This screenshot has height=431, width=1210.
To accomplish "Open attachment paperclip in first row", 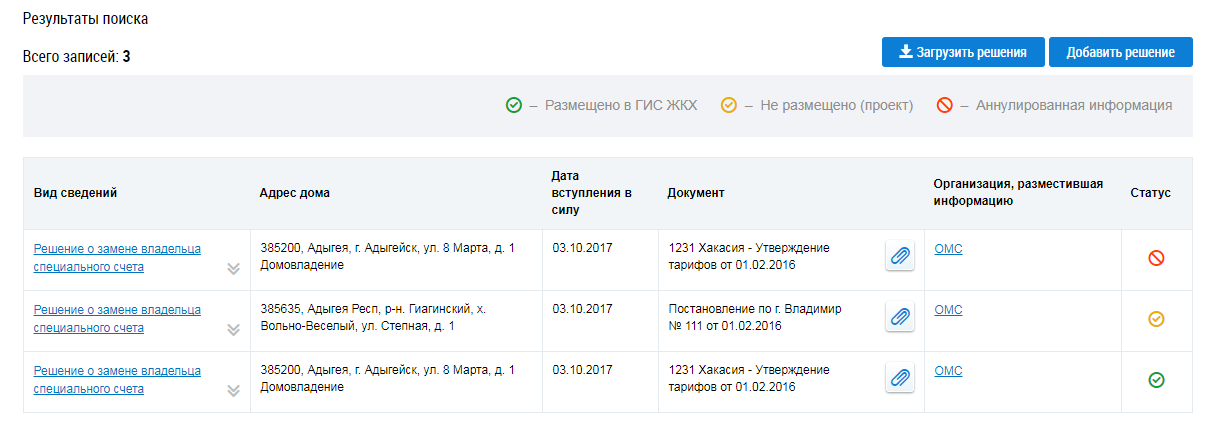I will 900,257.
